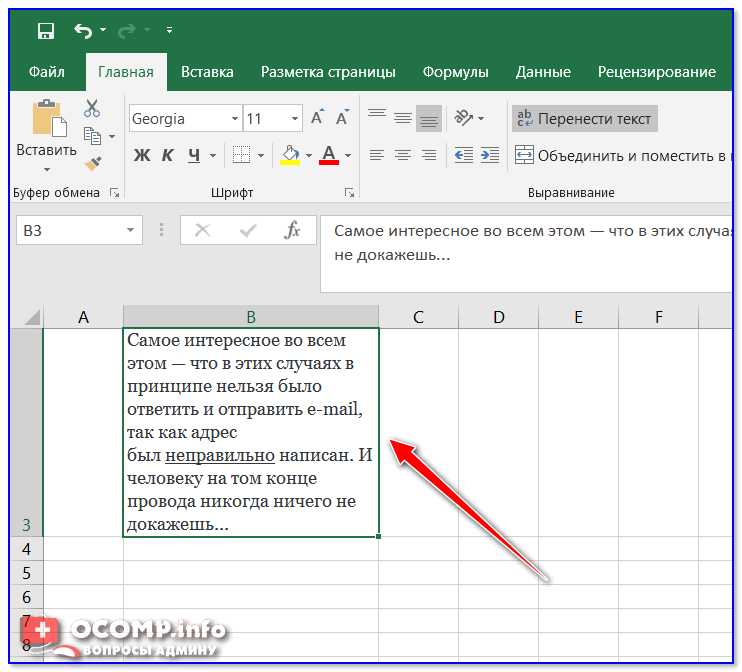This screenshot has width=742, height=672.
Task: Switch to the Вставка tab
Action: pos(207,72)
